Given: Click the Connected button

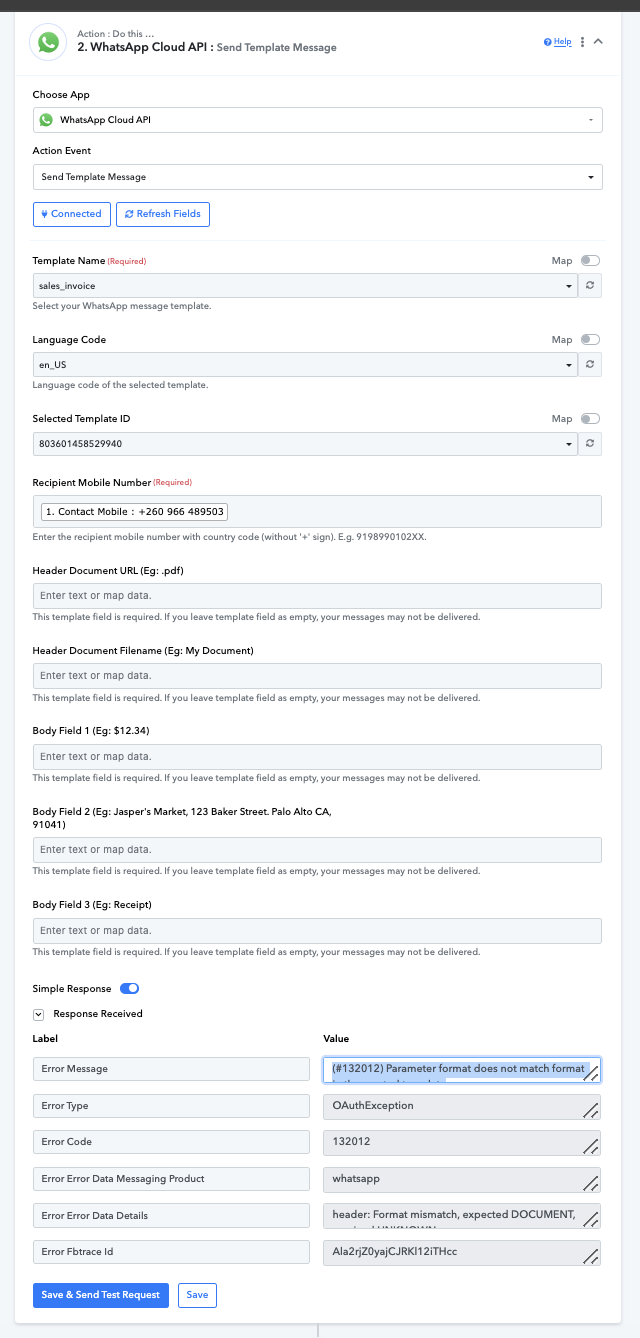Looking at the screenshot, I should [x=71, y=214].
